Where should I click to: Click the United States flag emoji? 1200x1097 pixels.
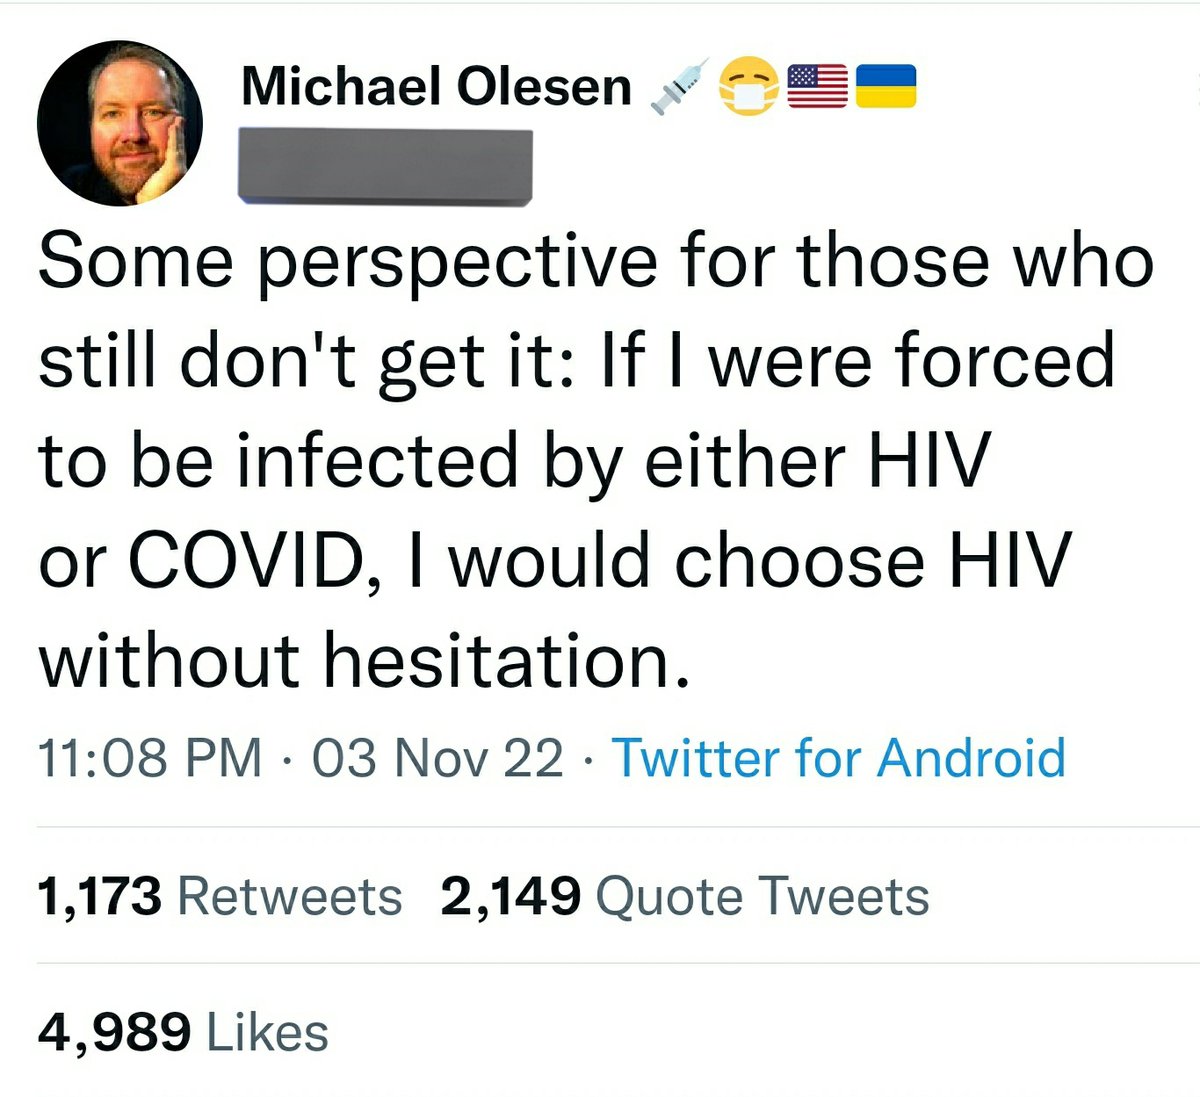click(818, 86)
